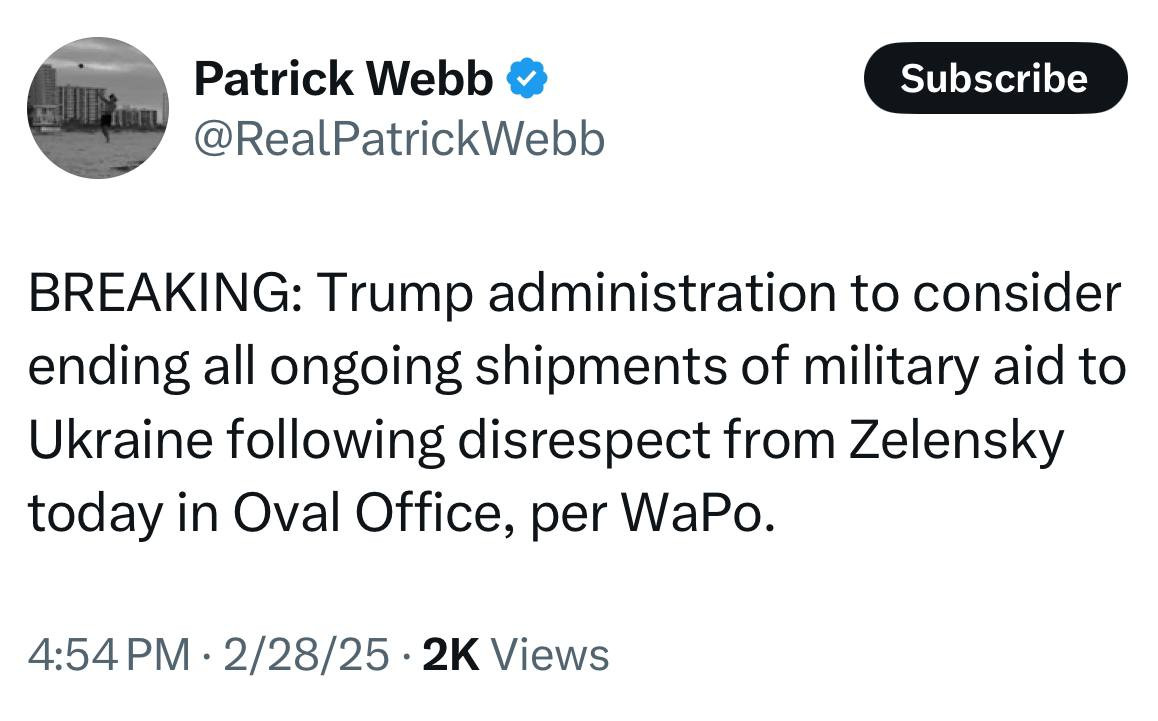Click the blue verified badge

[528, 78]
